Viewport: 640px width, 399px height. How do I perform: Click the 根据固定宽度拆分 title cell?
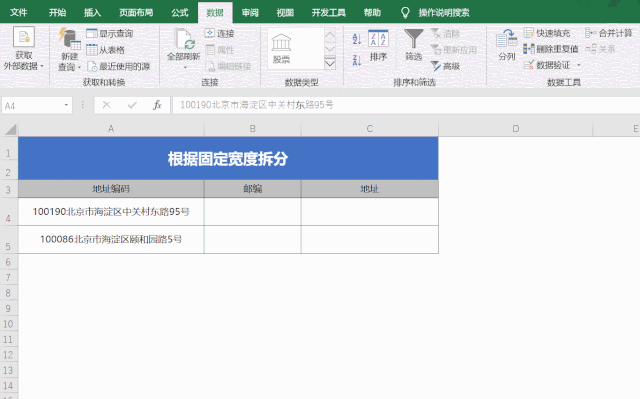[228, 159]
